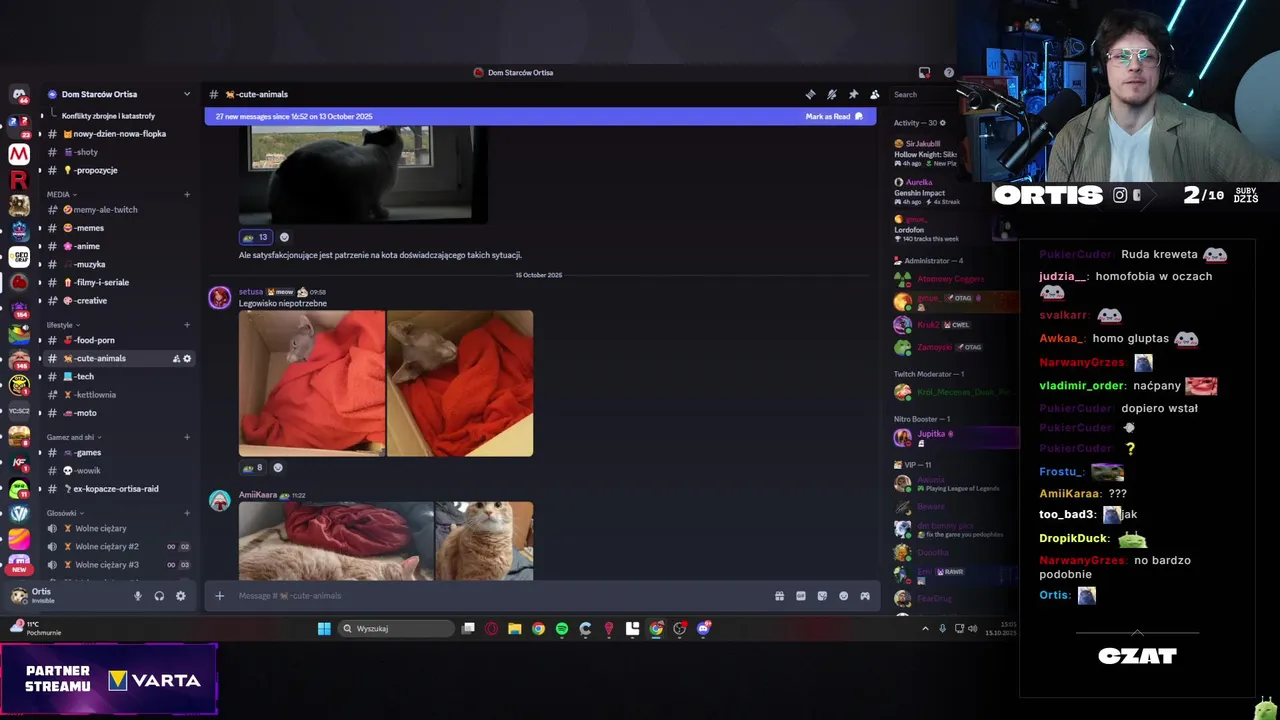This screenshot has width=1280, height=720.
Task: Collapse the MEDIA category
Action: 61,195
